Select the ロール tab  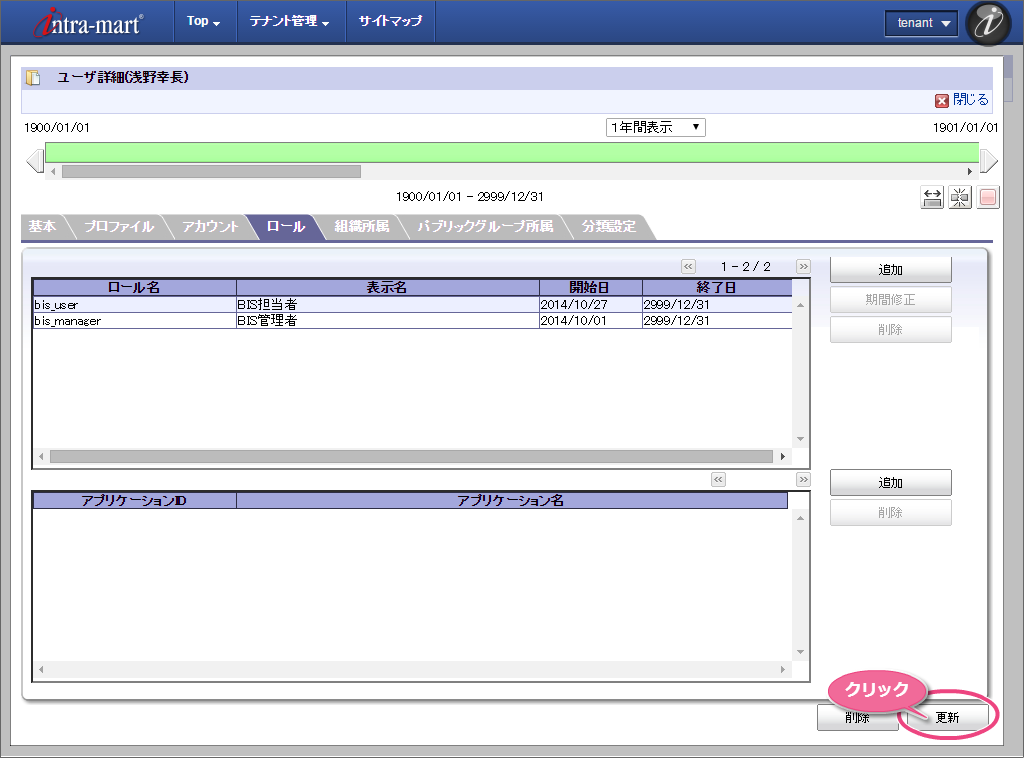click(286, 227)
